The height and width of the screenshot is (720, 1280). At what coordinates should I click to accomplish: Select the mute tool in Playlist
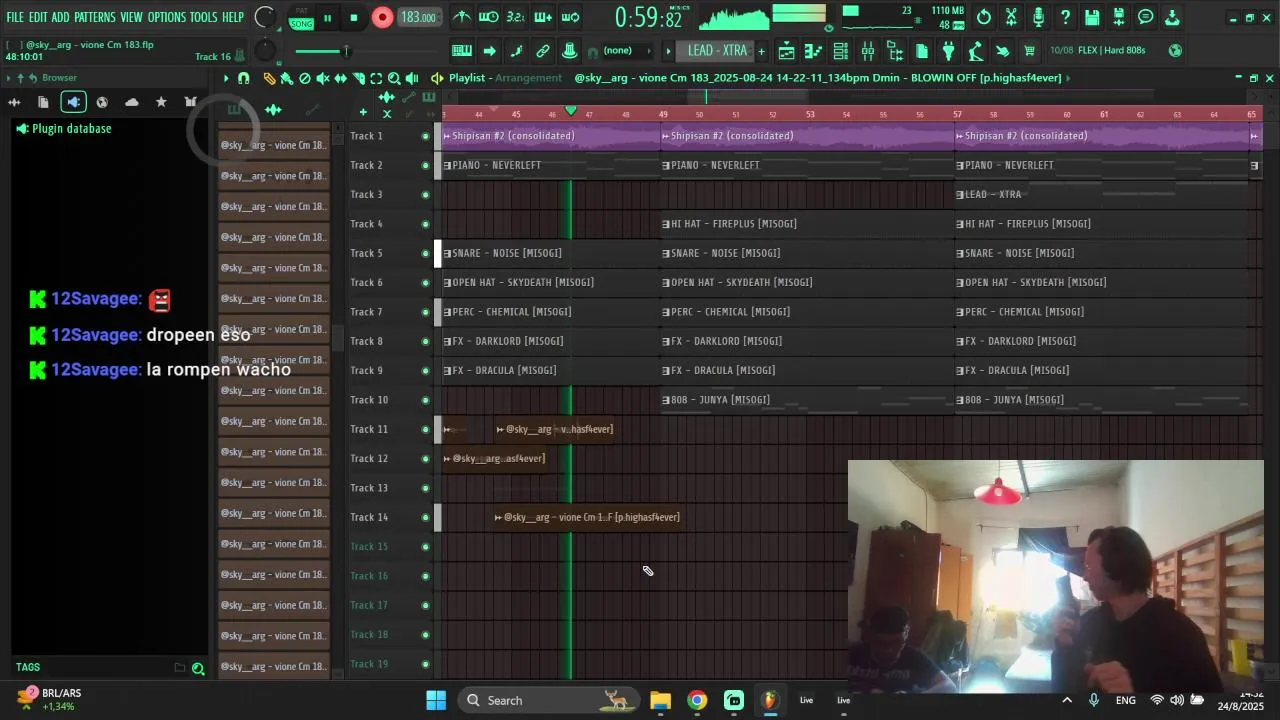[322, 78]
